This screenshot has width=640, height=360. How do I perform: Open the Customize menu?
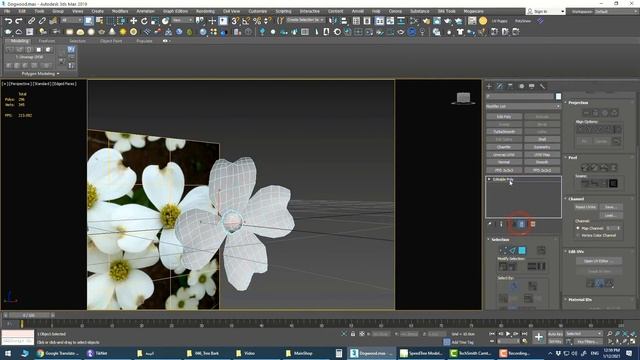pos(258,11)
